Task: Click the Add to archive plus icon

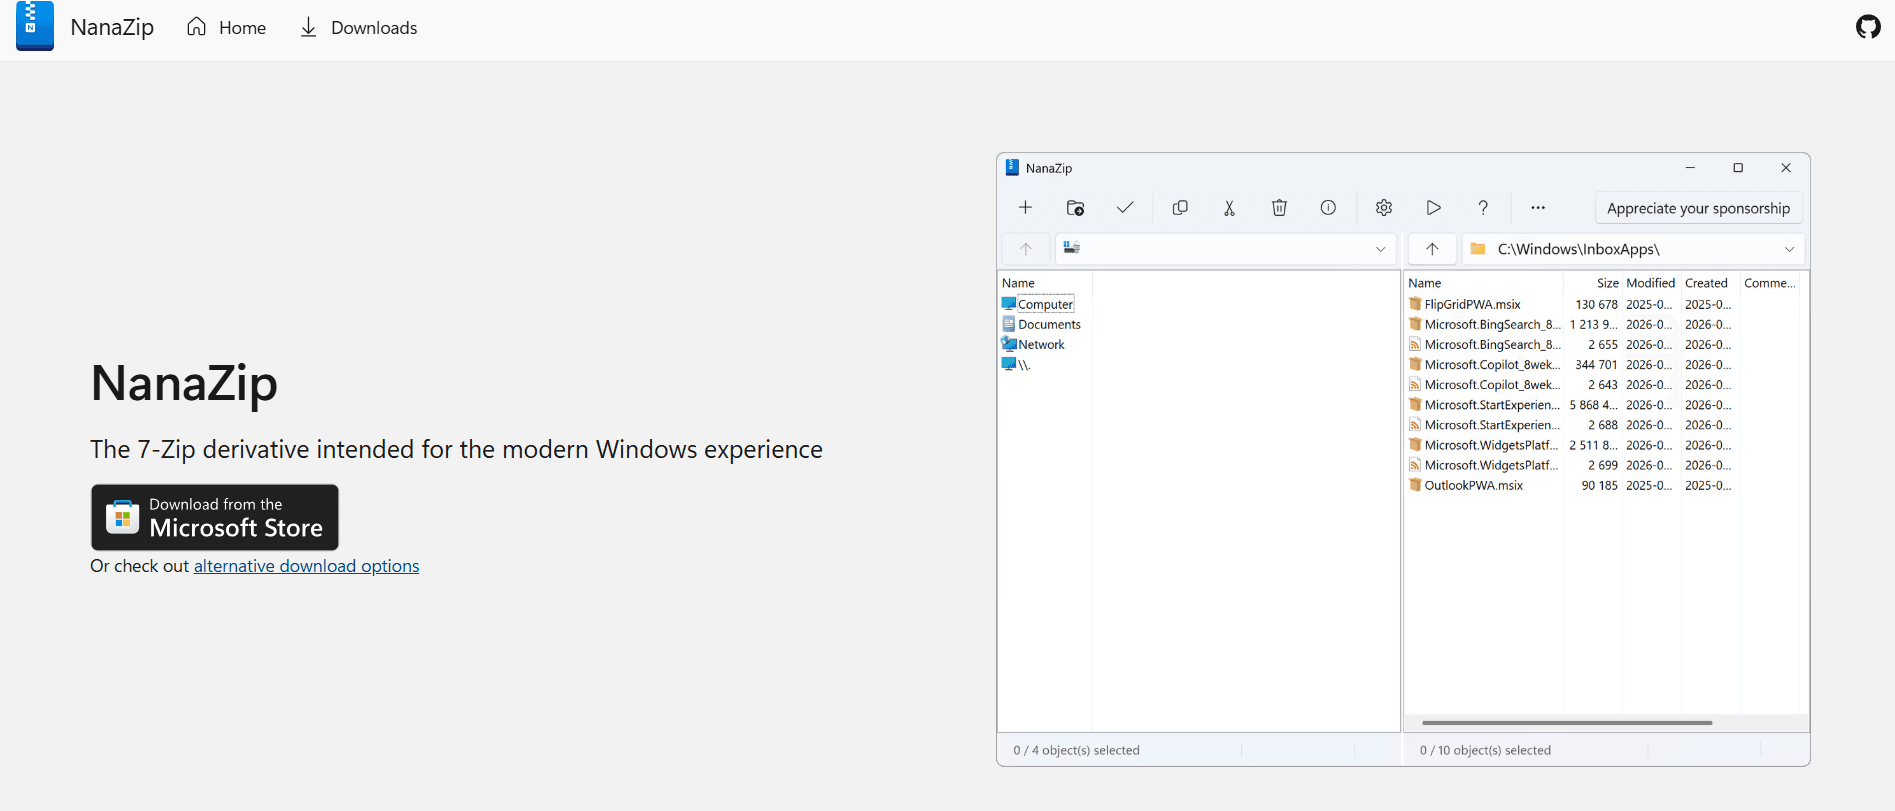Action: pyautogui.click(x=1025, y=208)
